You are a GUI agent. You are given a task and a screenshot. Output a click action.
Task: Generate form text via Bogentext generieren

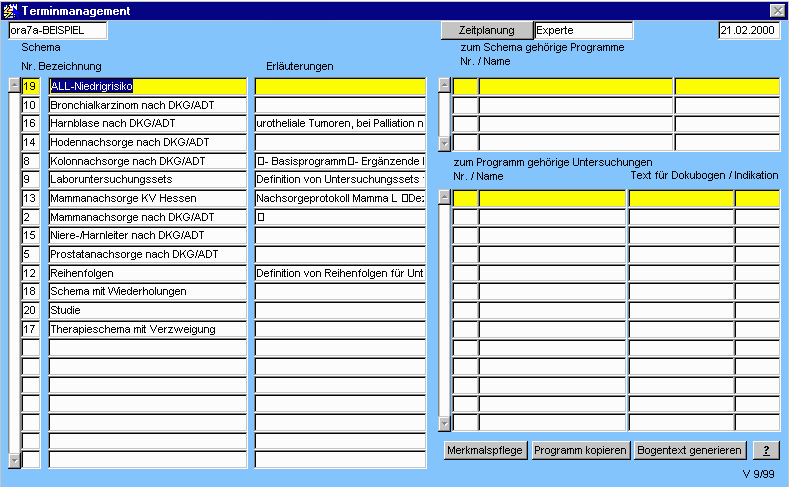(690, 450)
